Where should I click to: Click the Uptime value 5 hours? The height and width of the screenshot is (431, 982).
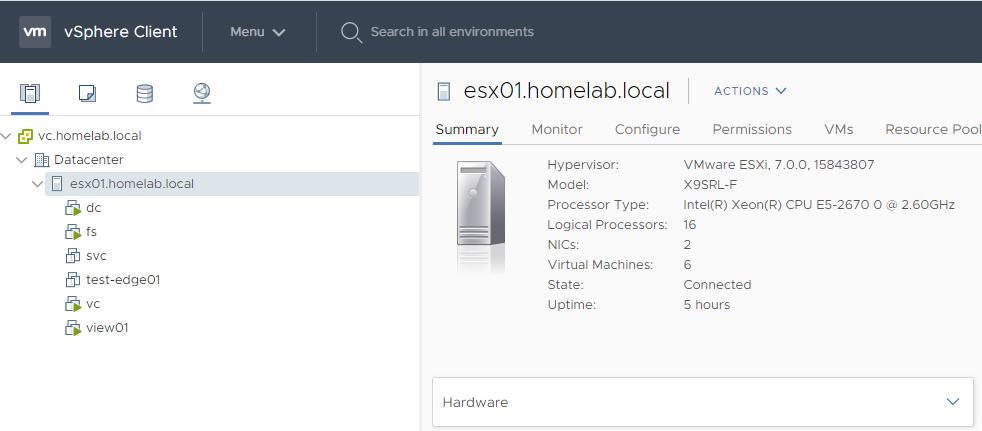[707, 305]
